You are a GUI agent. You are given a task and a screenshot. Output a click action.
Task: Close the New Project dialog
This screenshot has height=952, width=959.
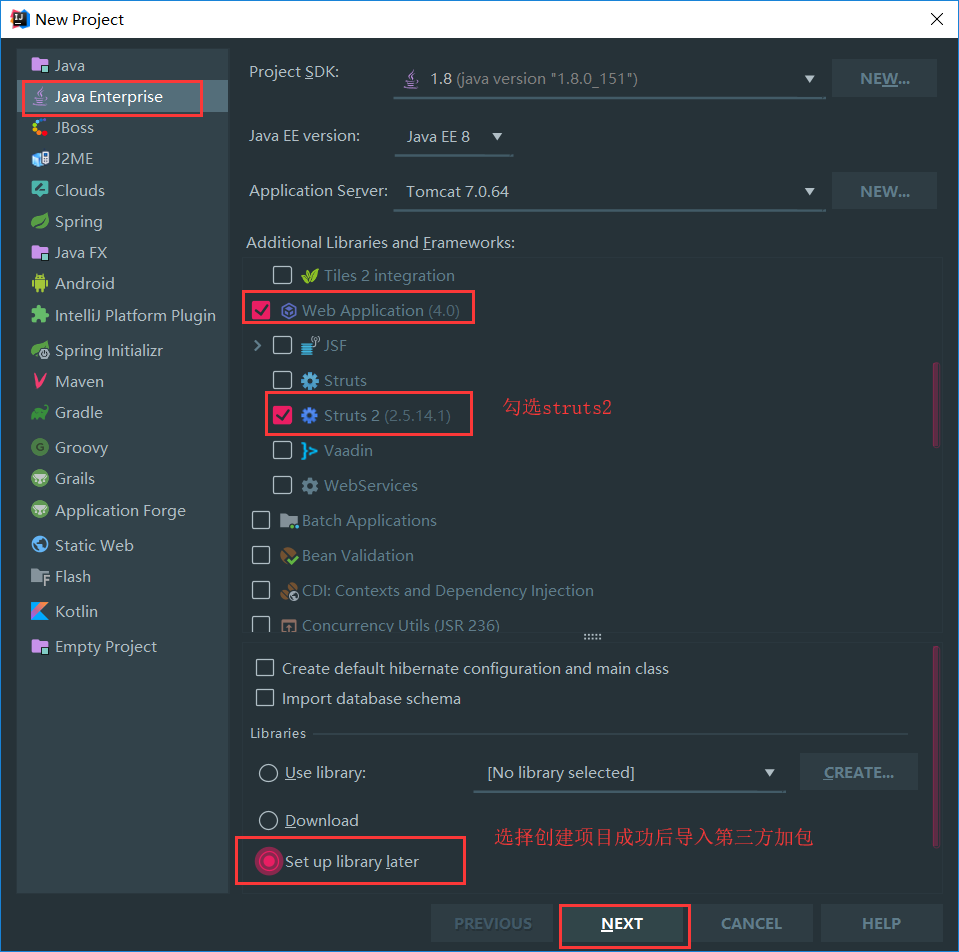(936, 19)
